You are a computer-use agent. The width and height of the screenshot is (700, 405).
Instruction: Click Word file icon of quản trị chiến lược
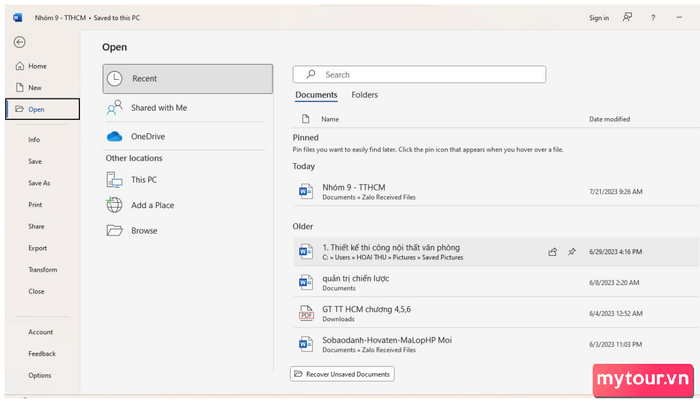(x=306, y=283)
